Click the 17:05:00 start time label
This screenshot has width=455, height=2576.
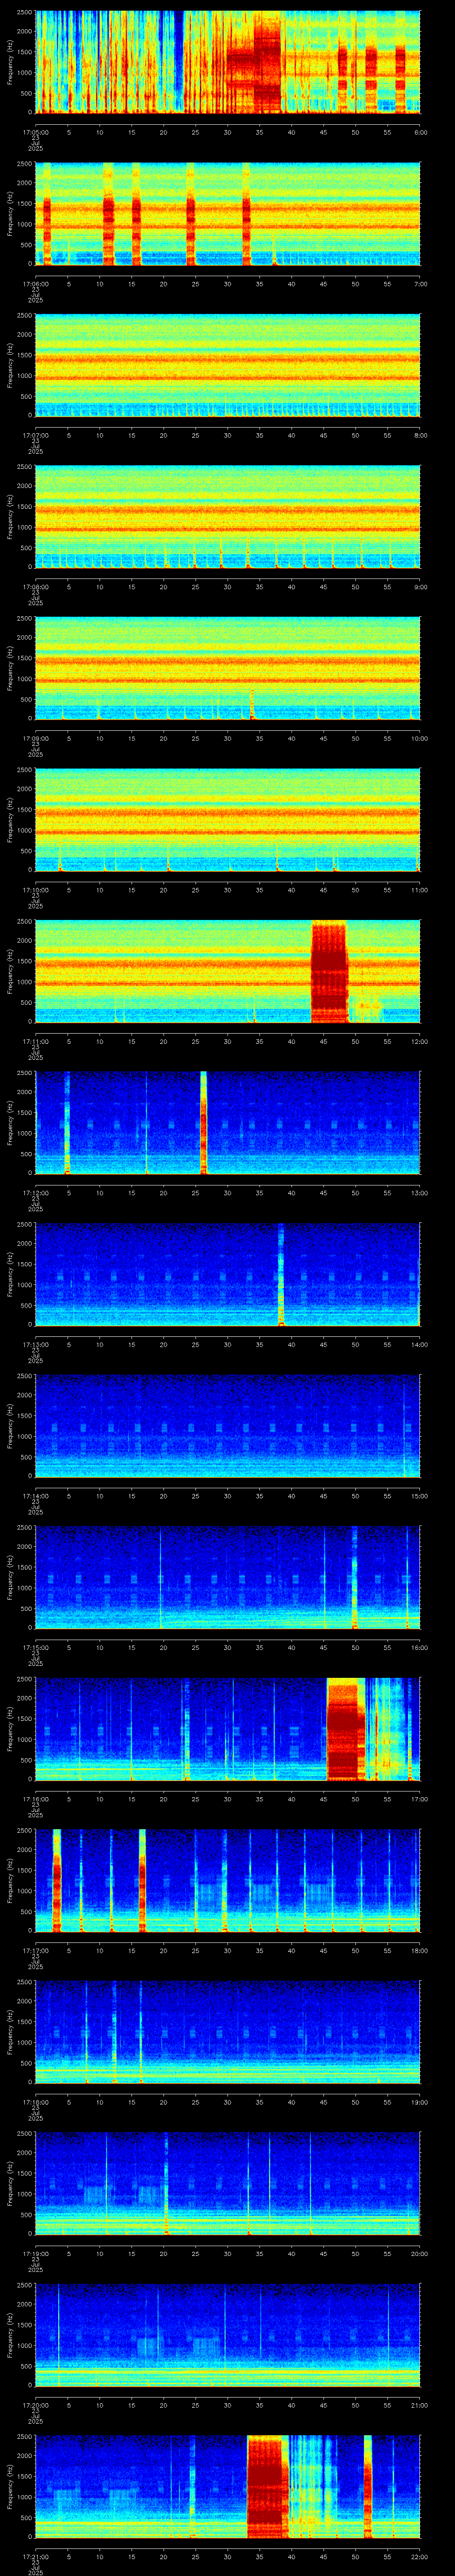pyautogui.click(x=35, y=131)
